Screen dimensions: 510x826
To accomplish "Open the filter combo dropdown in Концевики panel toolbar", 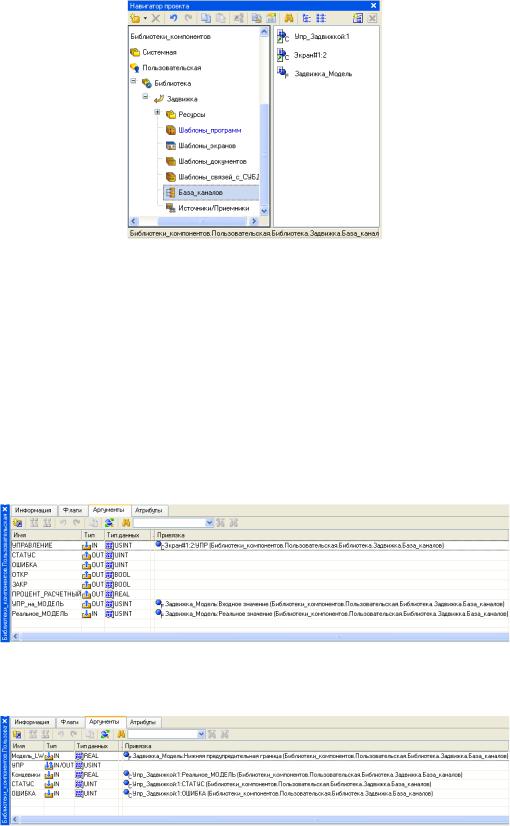I will (201, 734).
